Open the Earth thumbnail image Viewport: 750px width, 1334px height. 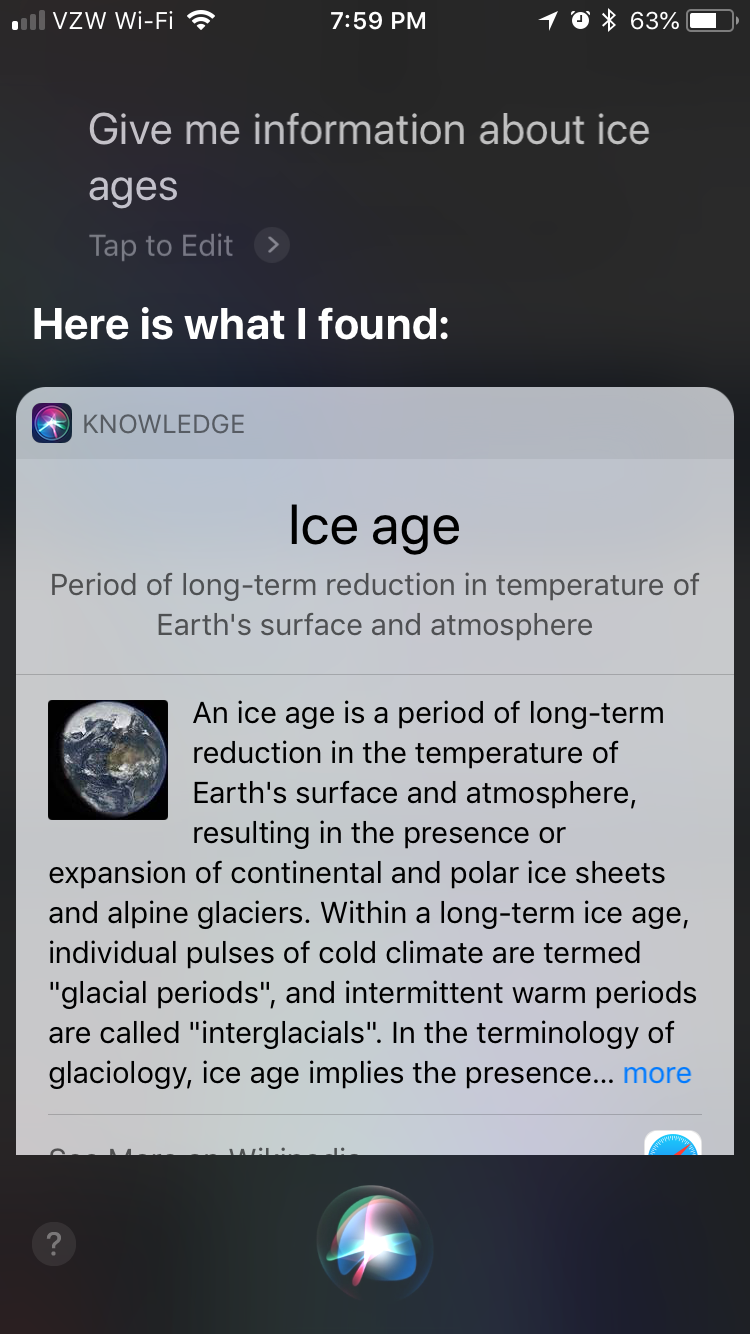click(108, 760)
